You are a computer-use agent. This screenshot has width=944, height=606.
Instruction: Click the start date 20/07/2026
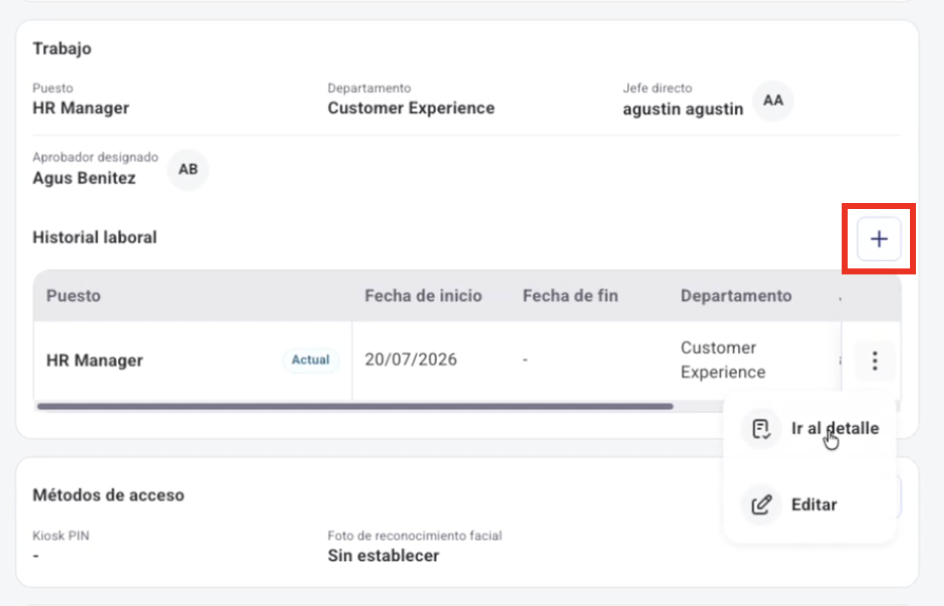[x=411, y=359]
